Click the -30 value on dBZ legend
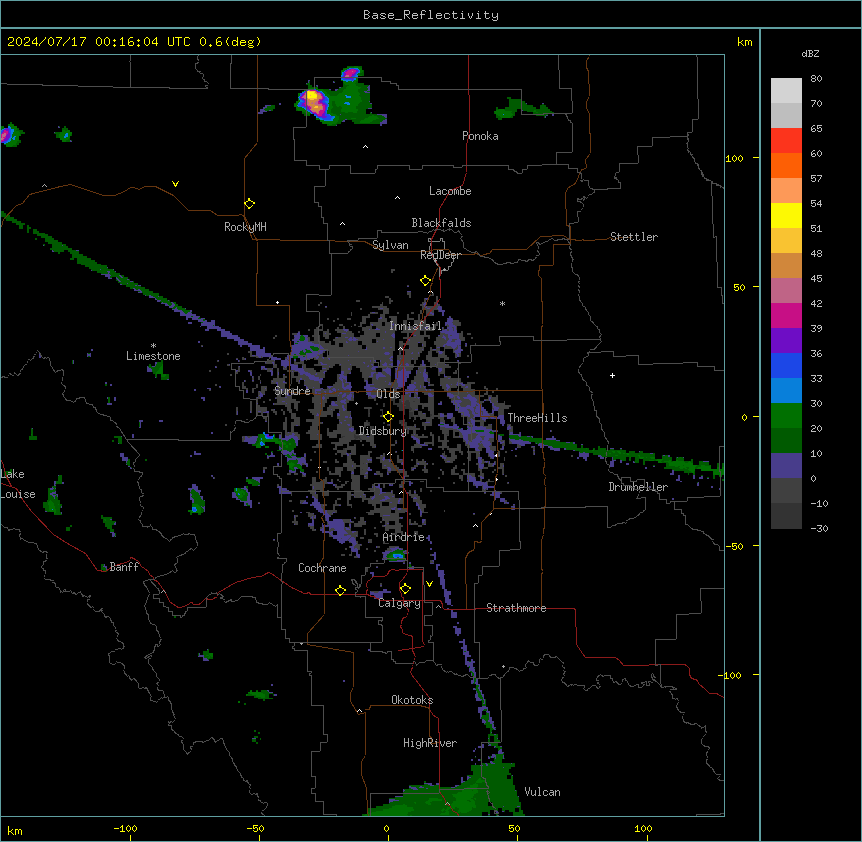Screen dimensions: 862x842 click(819, 528)
